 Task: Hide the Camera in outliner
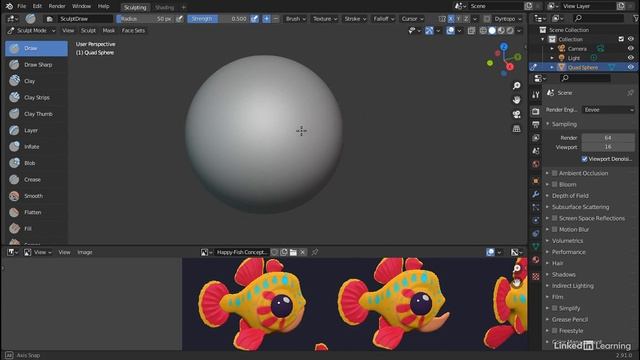click(x=631, y=49)
